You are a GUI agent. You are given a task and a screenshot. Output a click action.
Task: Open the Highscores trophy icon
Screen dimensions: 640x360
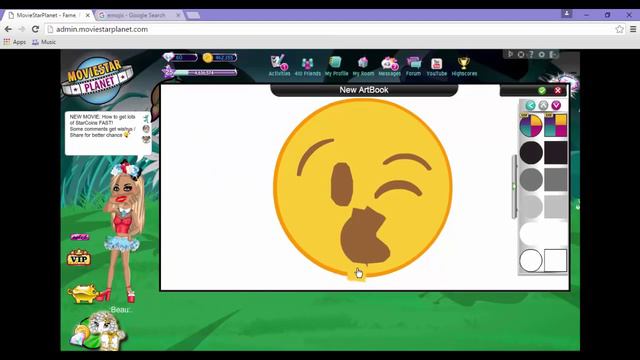click(x=464, y=66)
